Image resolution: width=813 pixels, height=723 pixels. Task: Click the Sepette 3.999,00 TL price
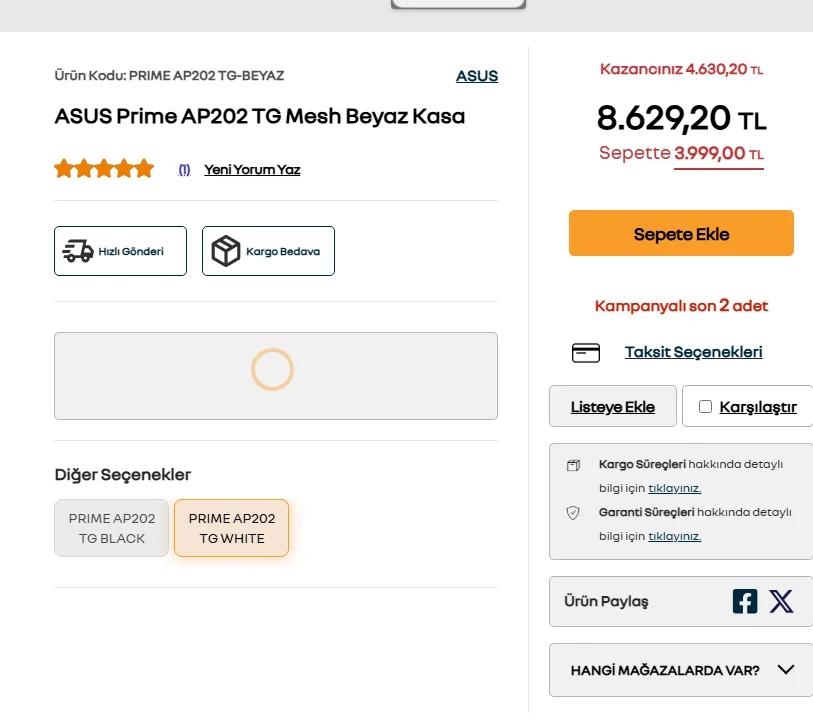681,154
